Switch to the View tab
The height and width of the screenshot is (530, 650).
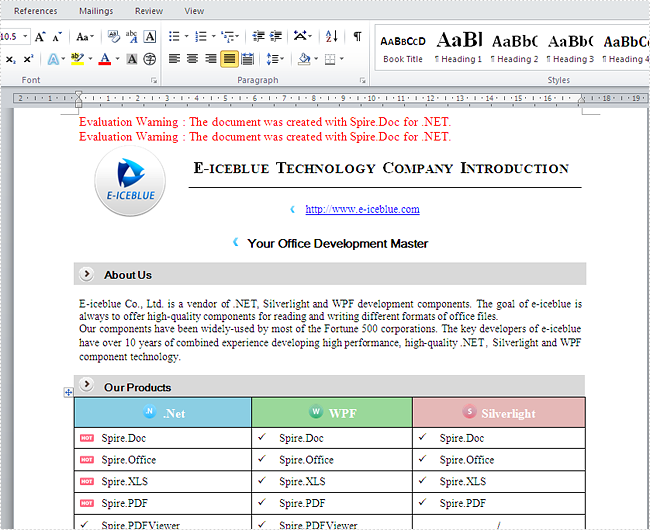coord(194,11)
